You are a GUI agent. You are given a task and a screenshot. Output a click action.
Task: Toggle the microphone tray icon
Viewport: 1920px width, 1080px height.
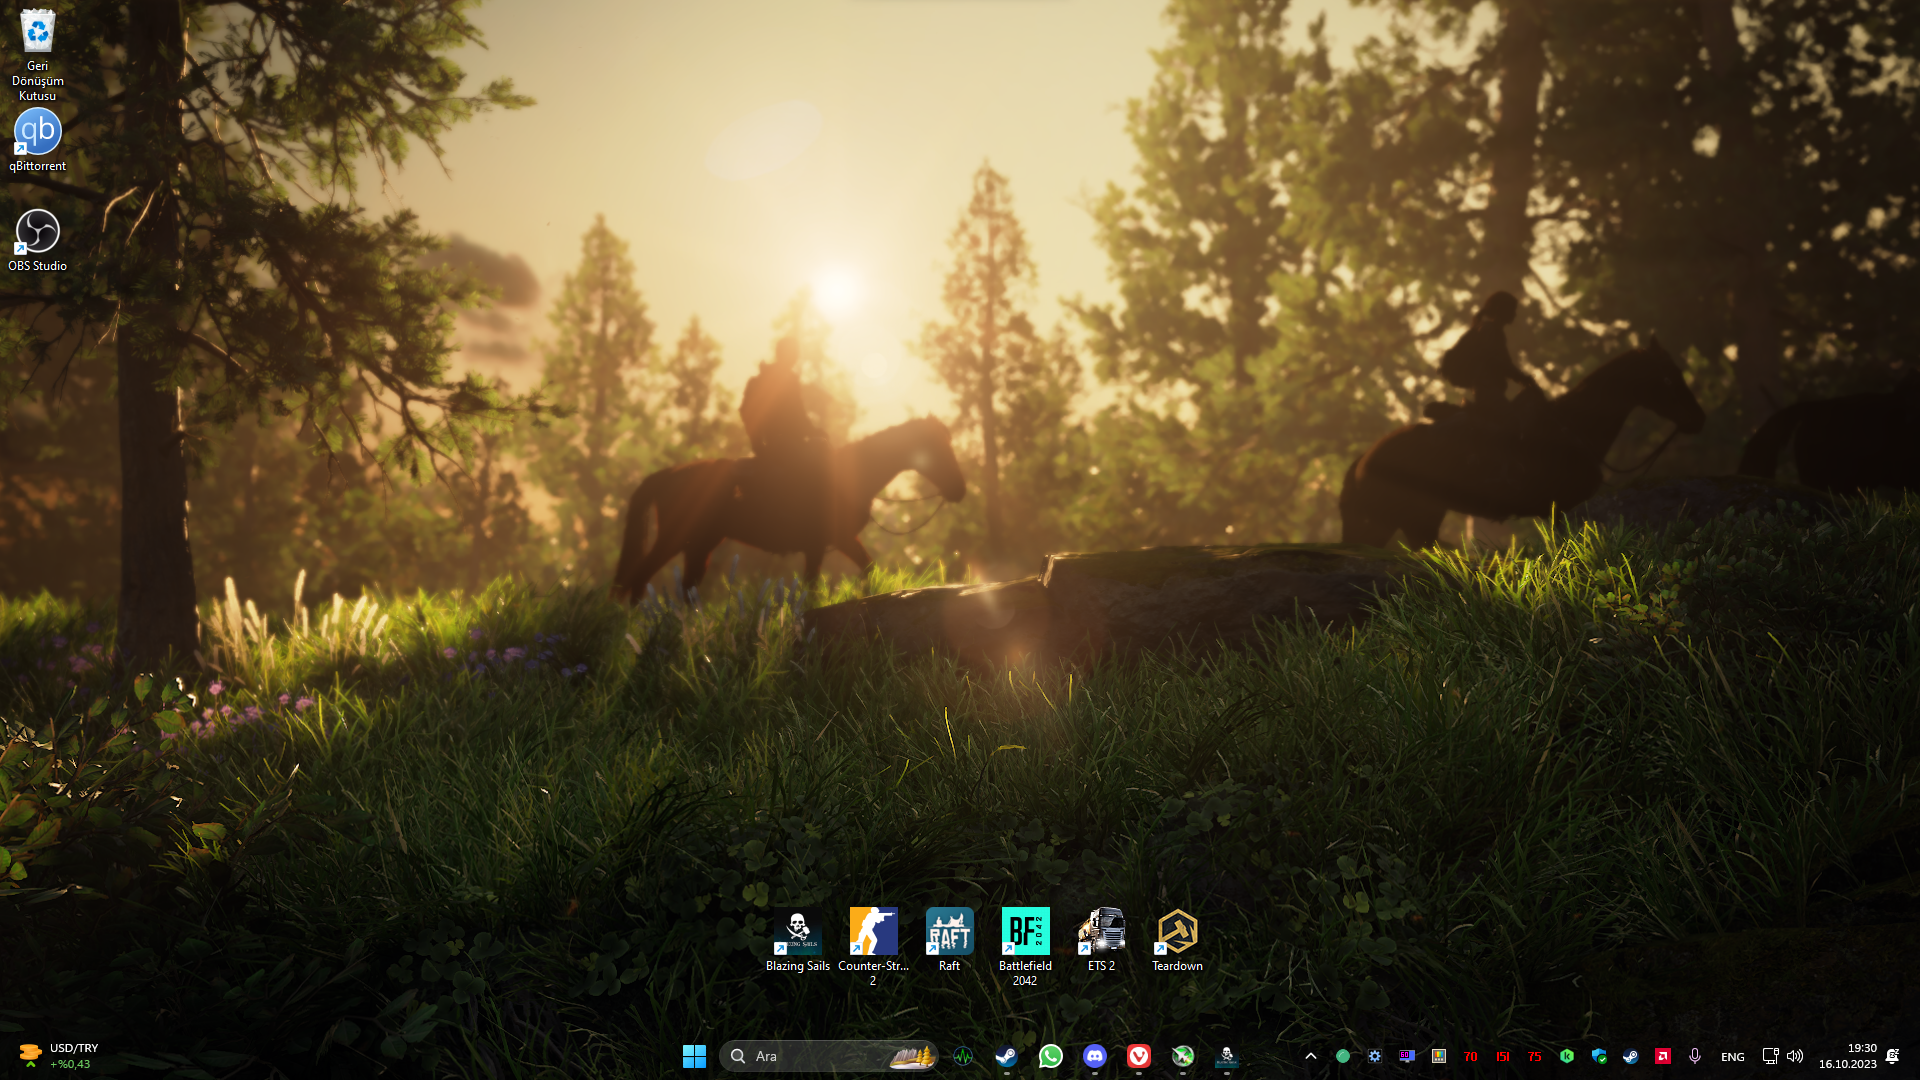click(1694, 1056)
